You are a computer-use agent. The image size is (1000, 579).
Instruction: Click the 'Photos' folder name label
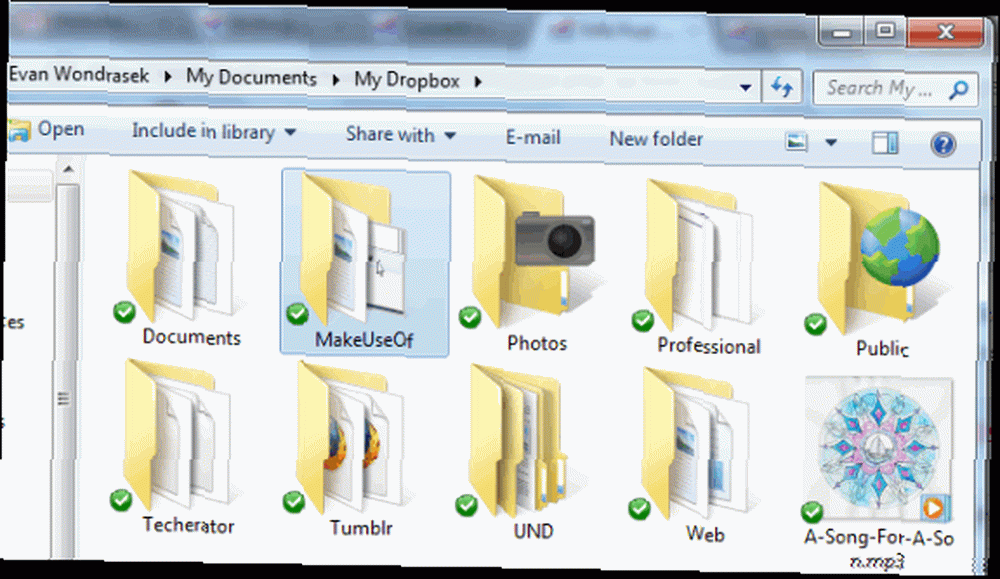(537, 343)
